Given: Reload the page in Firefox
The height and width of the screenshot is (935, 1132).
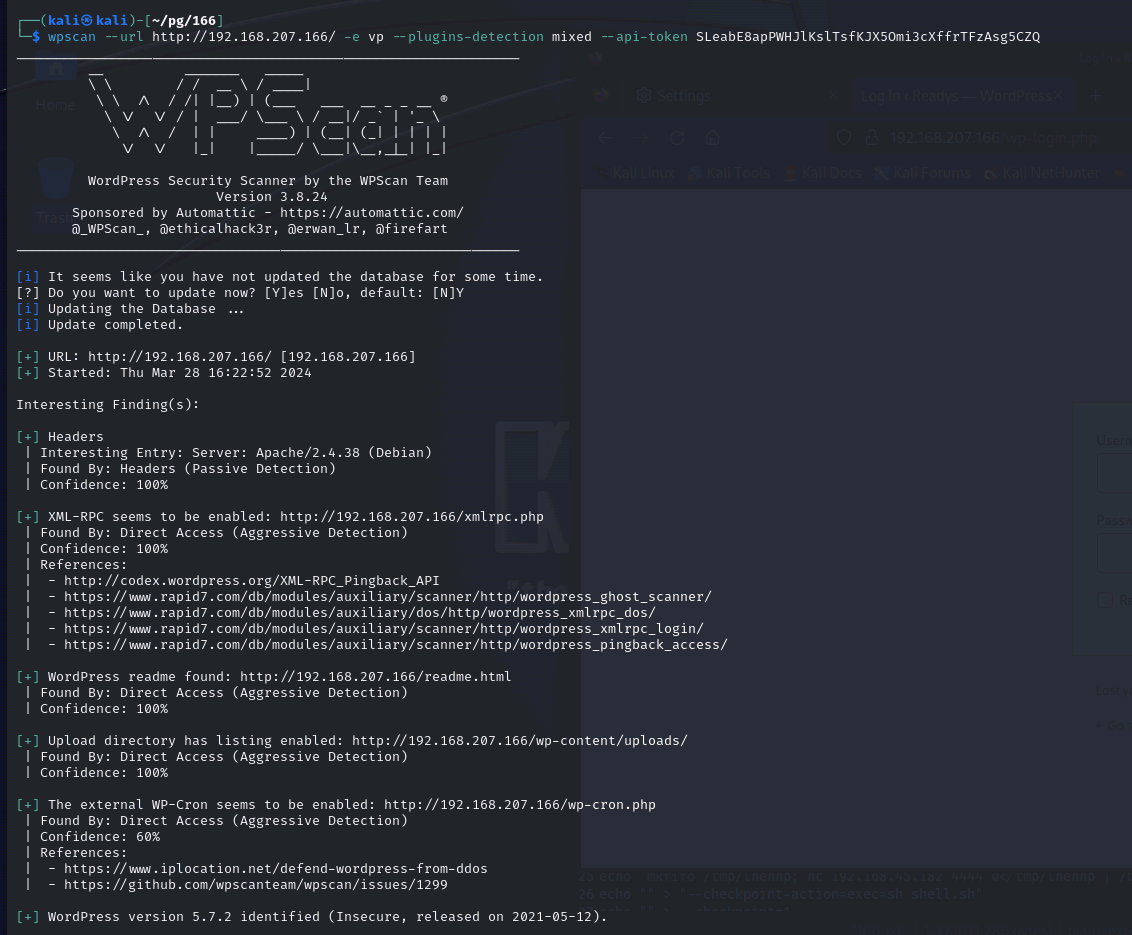Looking at the screenshot, I should tap(677, 138).
